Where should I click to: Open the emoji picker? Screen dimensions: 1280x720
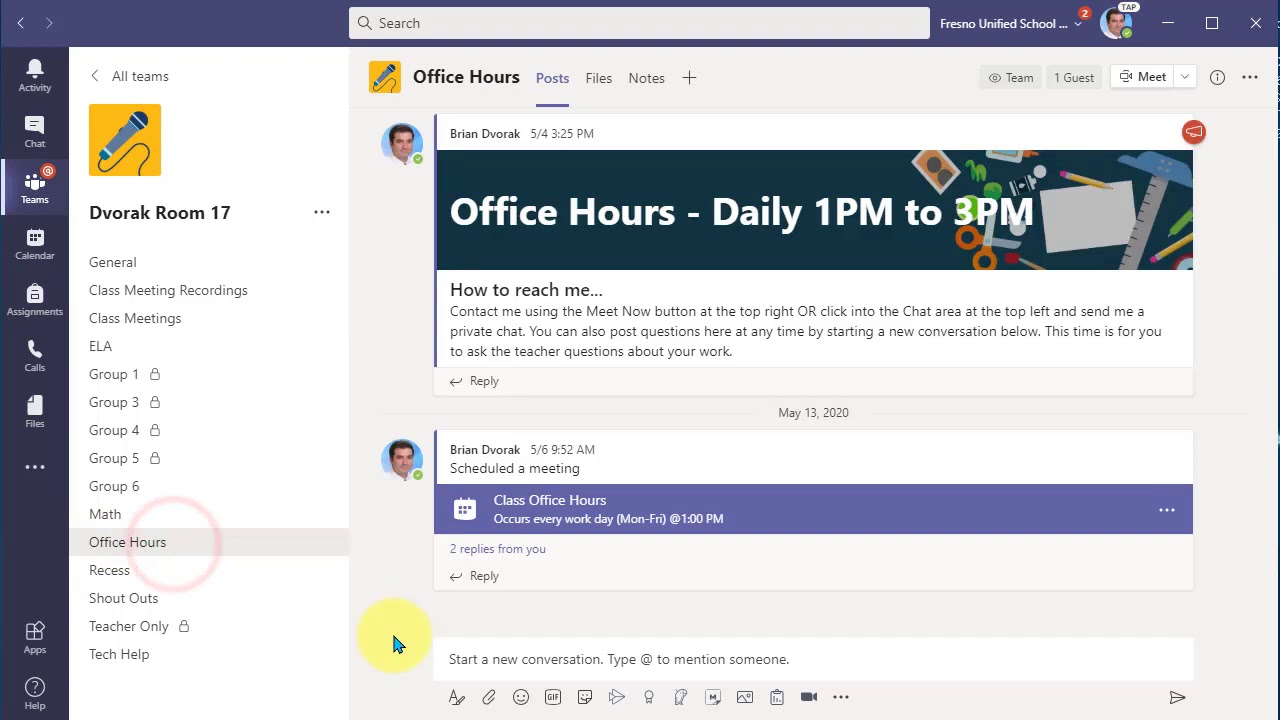521,697
